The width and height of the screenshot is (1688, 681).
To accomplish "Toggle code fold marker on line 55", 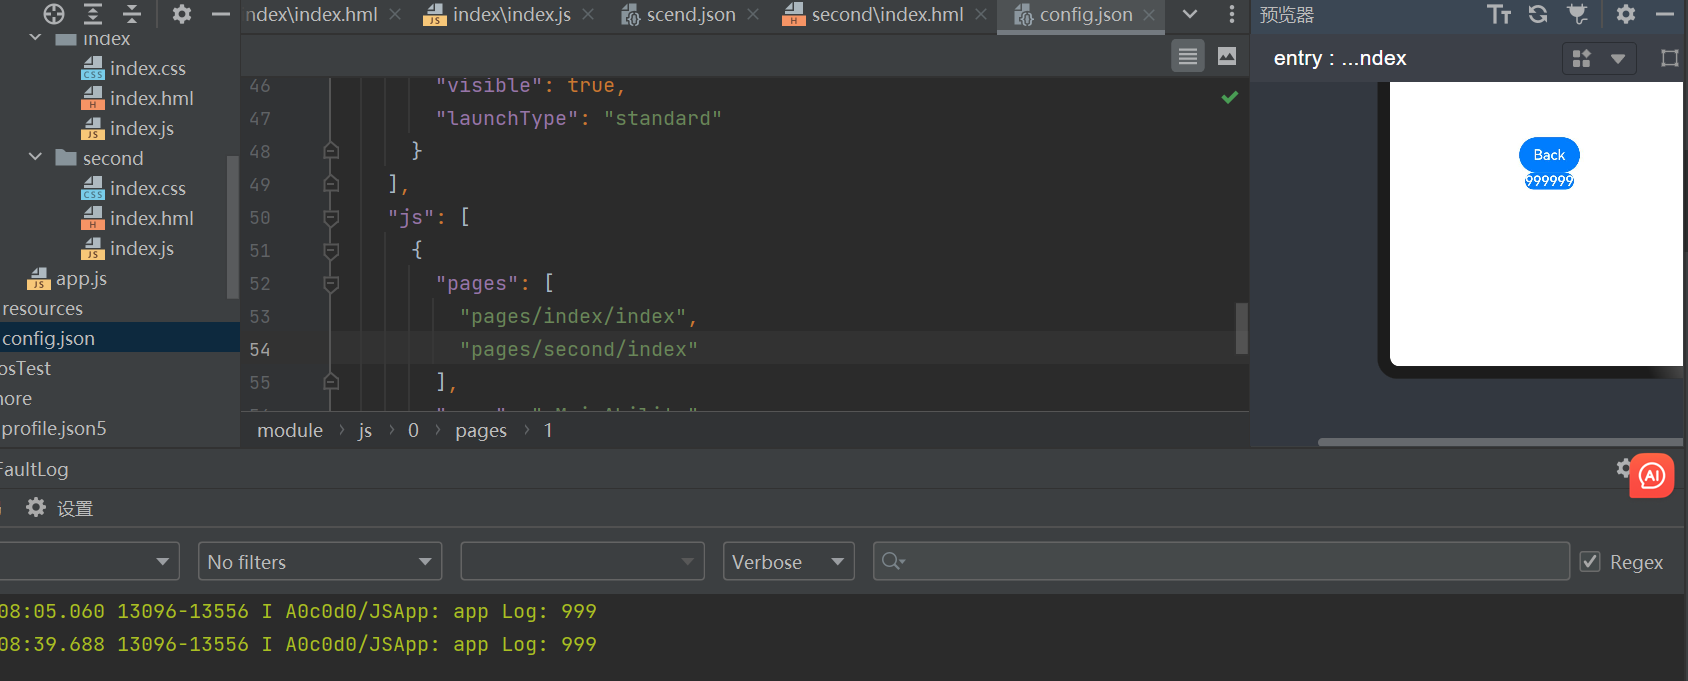I will coord(331,382).
